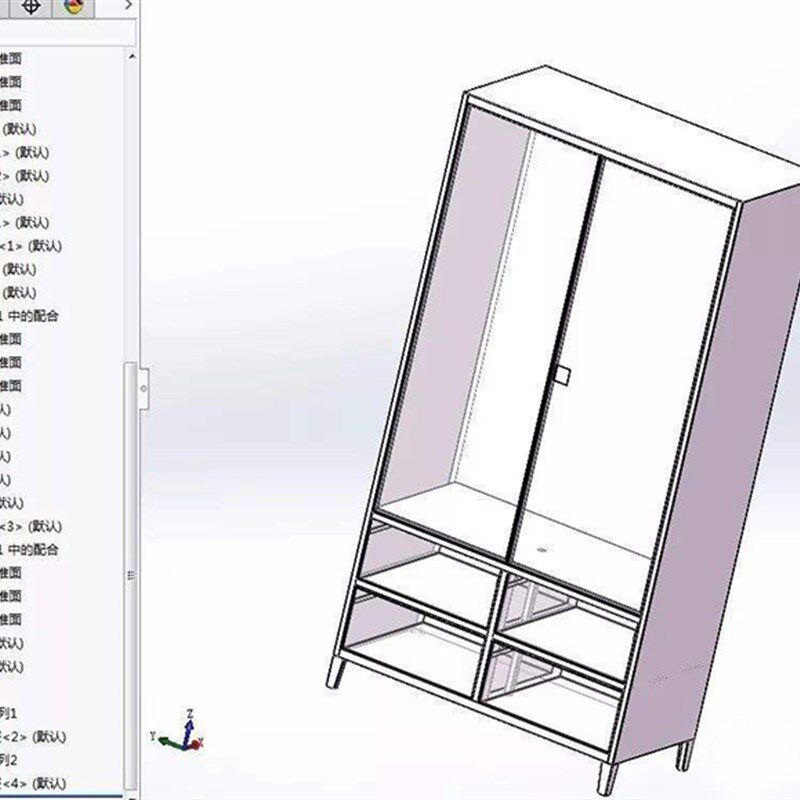Open the DimXpertManager crosshair tab
The height and width of the screenshot is (800, 800).
point(31,7)
